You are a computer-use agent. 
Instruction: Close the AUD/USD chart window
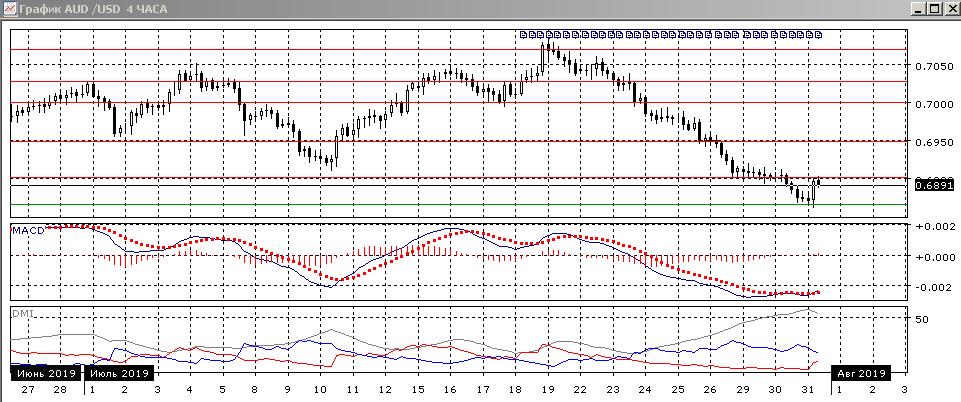click(951, 9)
